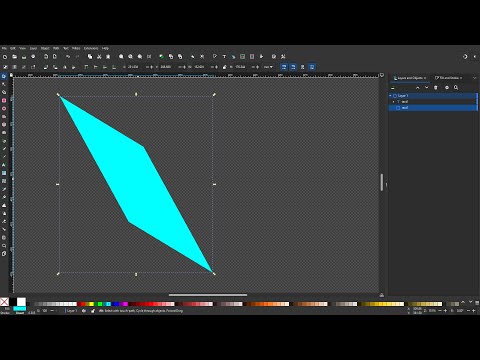480x360 pixels.
Task: Collapse Layer 1 tree expander
Action: click(391, 96)
